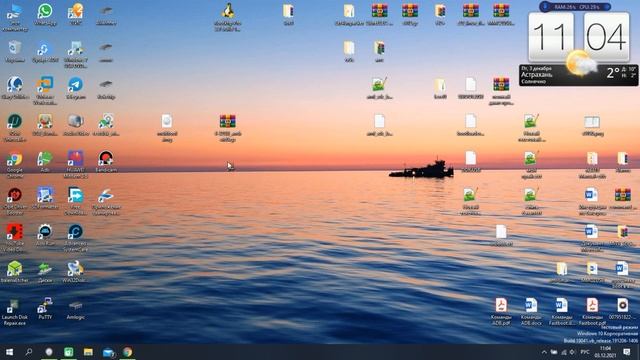The width and height of the screenshot is (640, 360).
Task: Select the Команды Fastboot Word document
Action: point(562,311)
